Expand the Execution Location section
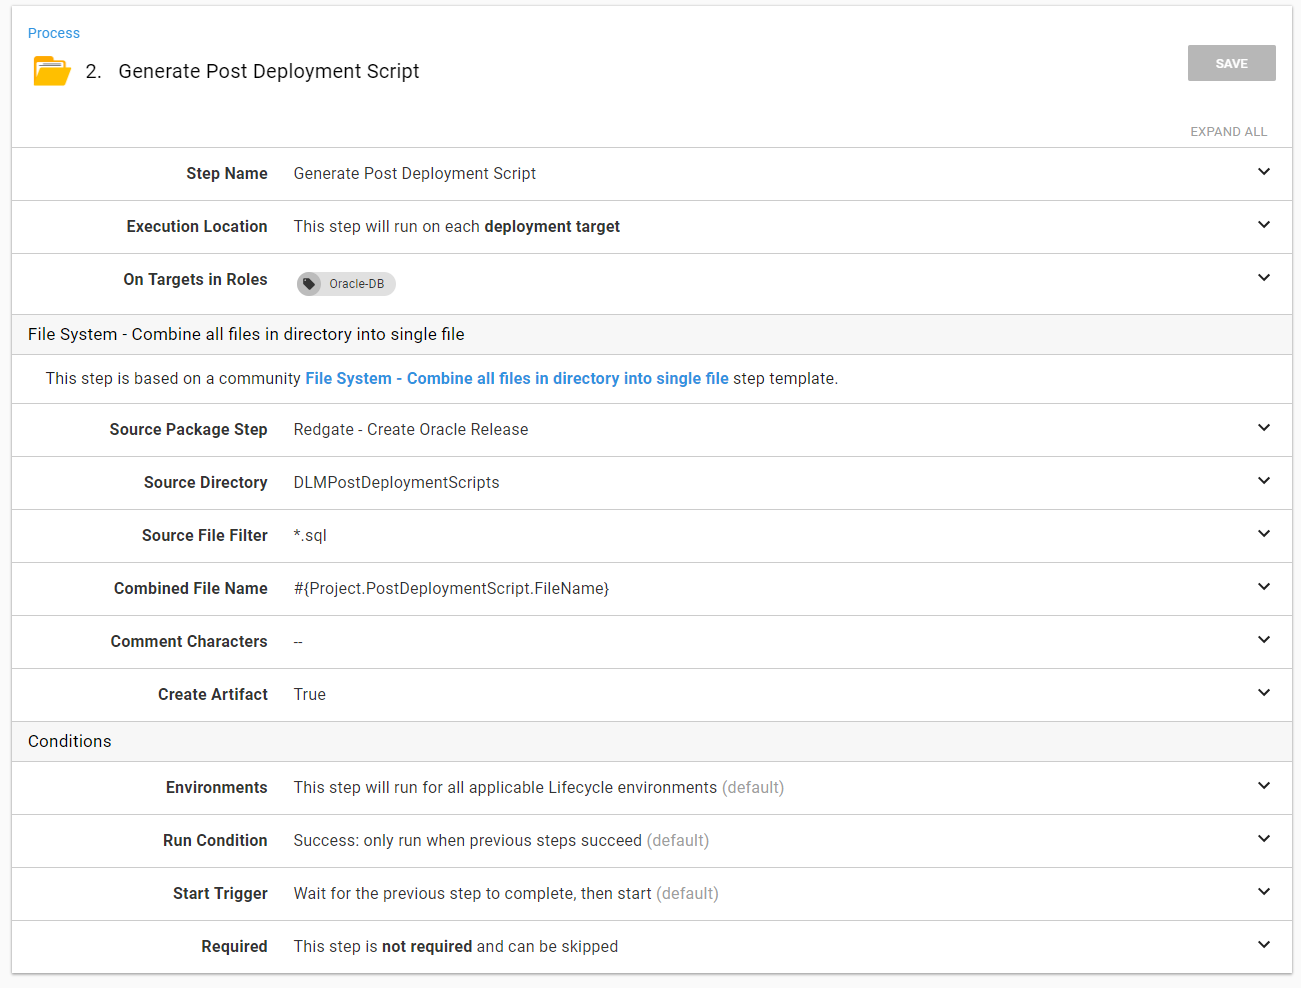 (x=1264, y=225)
